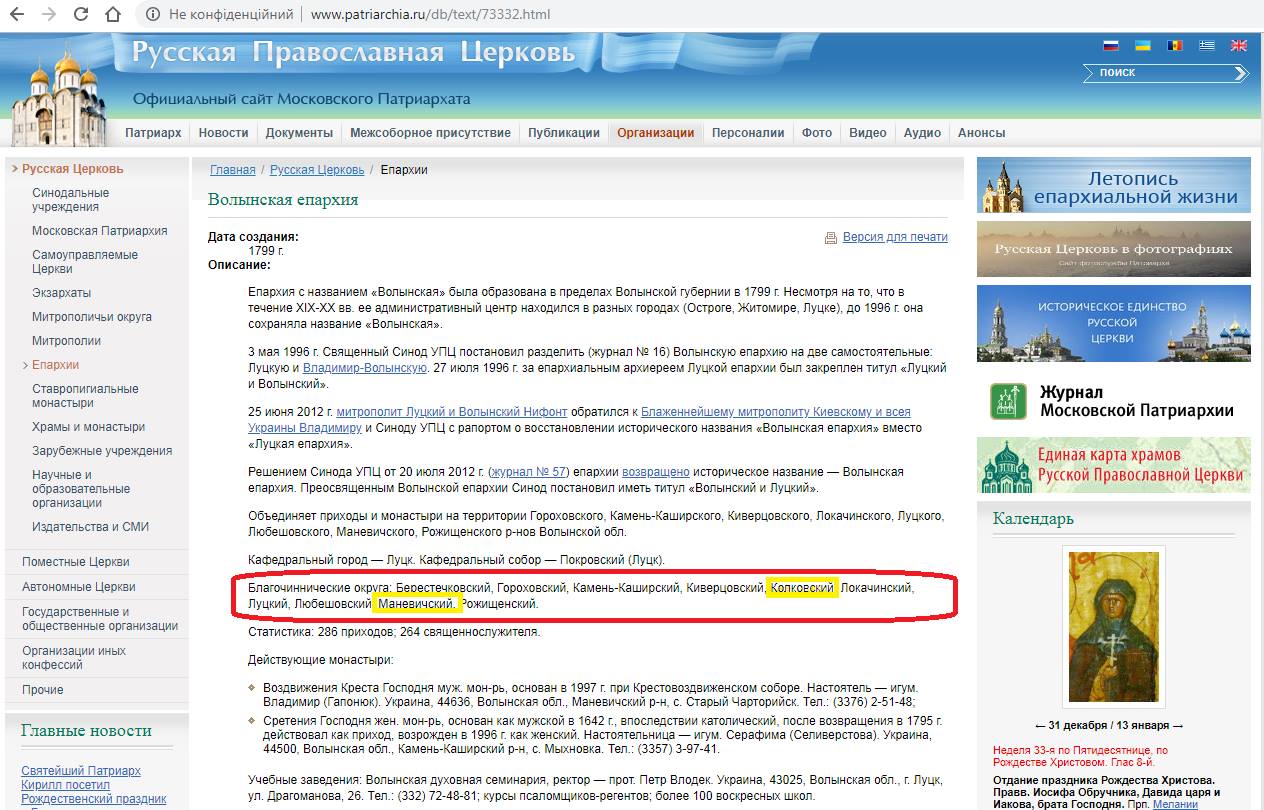Choose the Greek flag language icon
Screen dimensions: 1264x810
pos(1207,46)
